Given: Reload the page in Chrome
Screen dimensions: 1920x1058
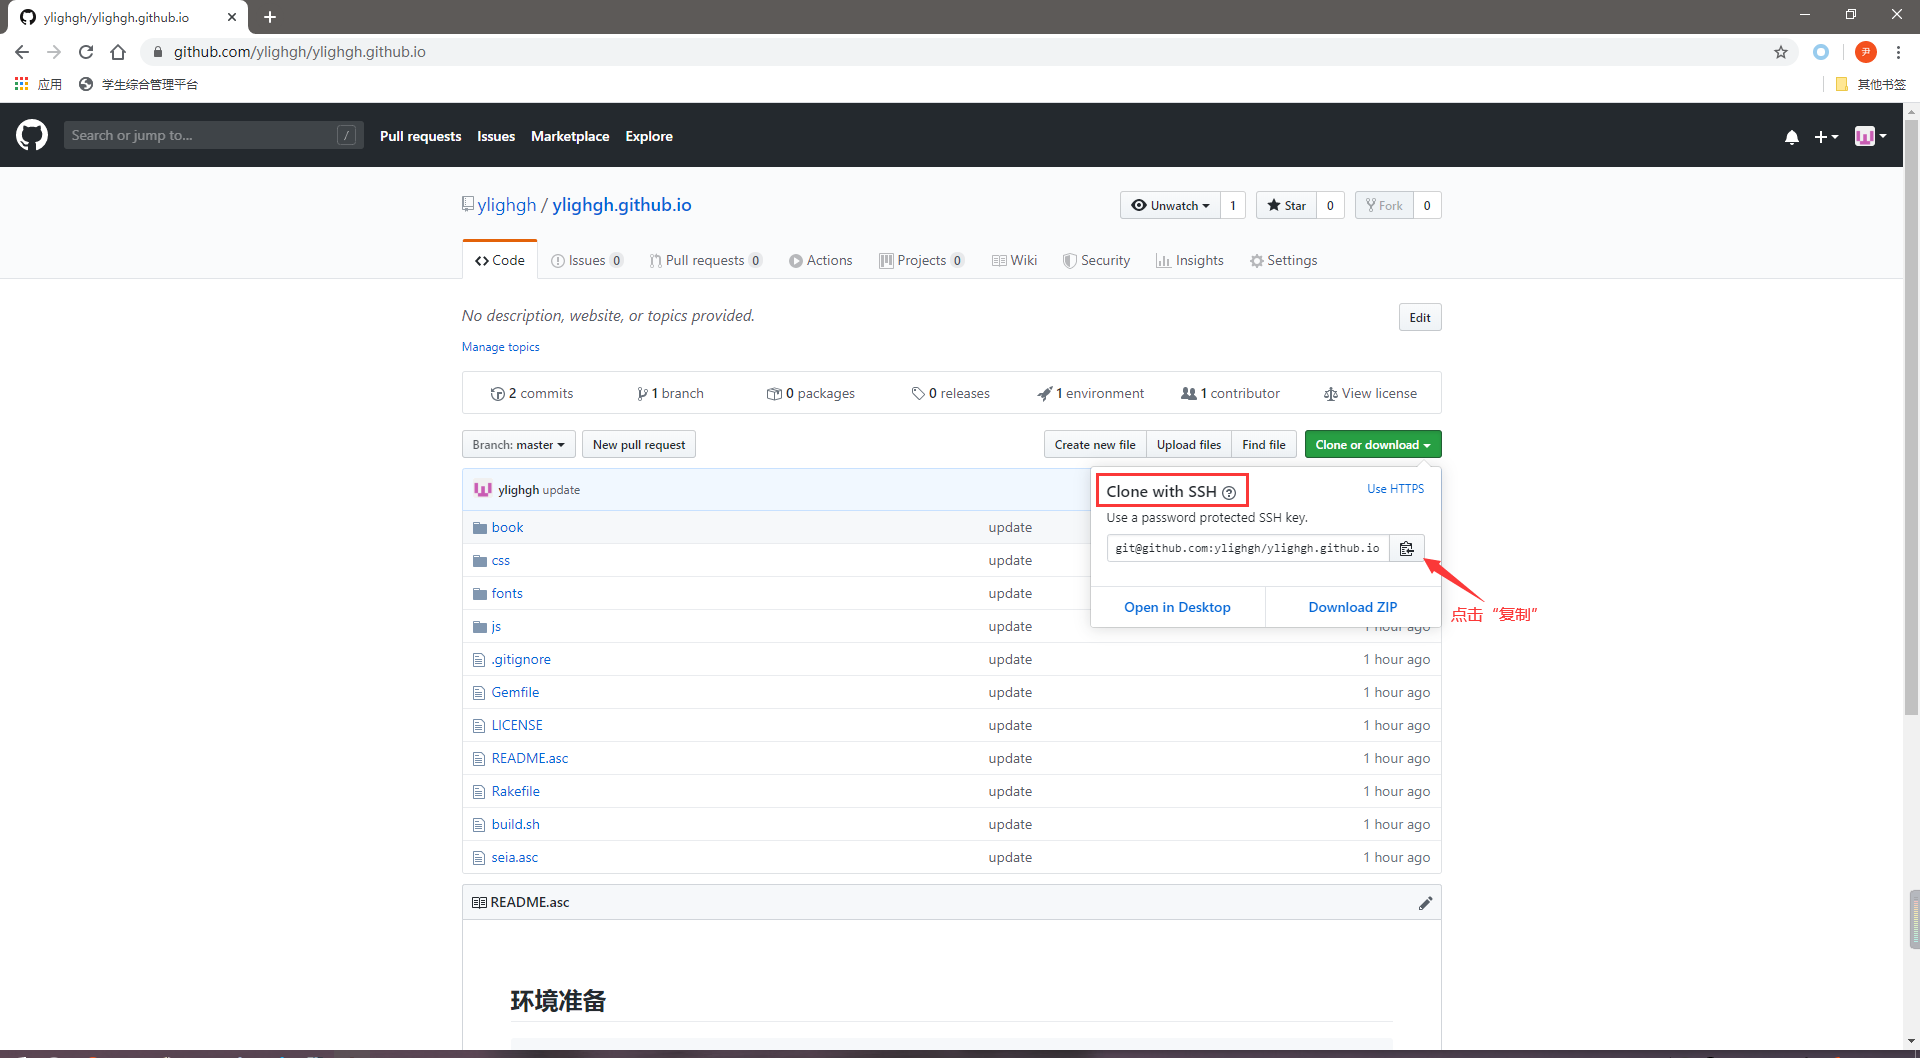Looking at the screenshot, I should pyautogui.click(x=86, y=52).
